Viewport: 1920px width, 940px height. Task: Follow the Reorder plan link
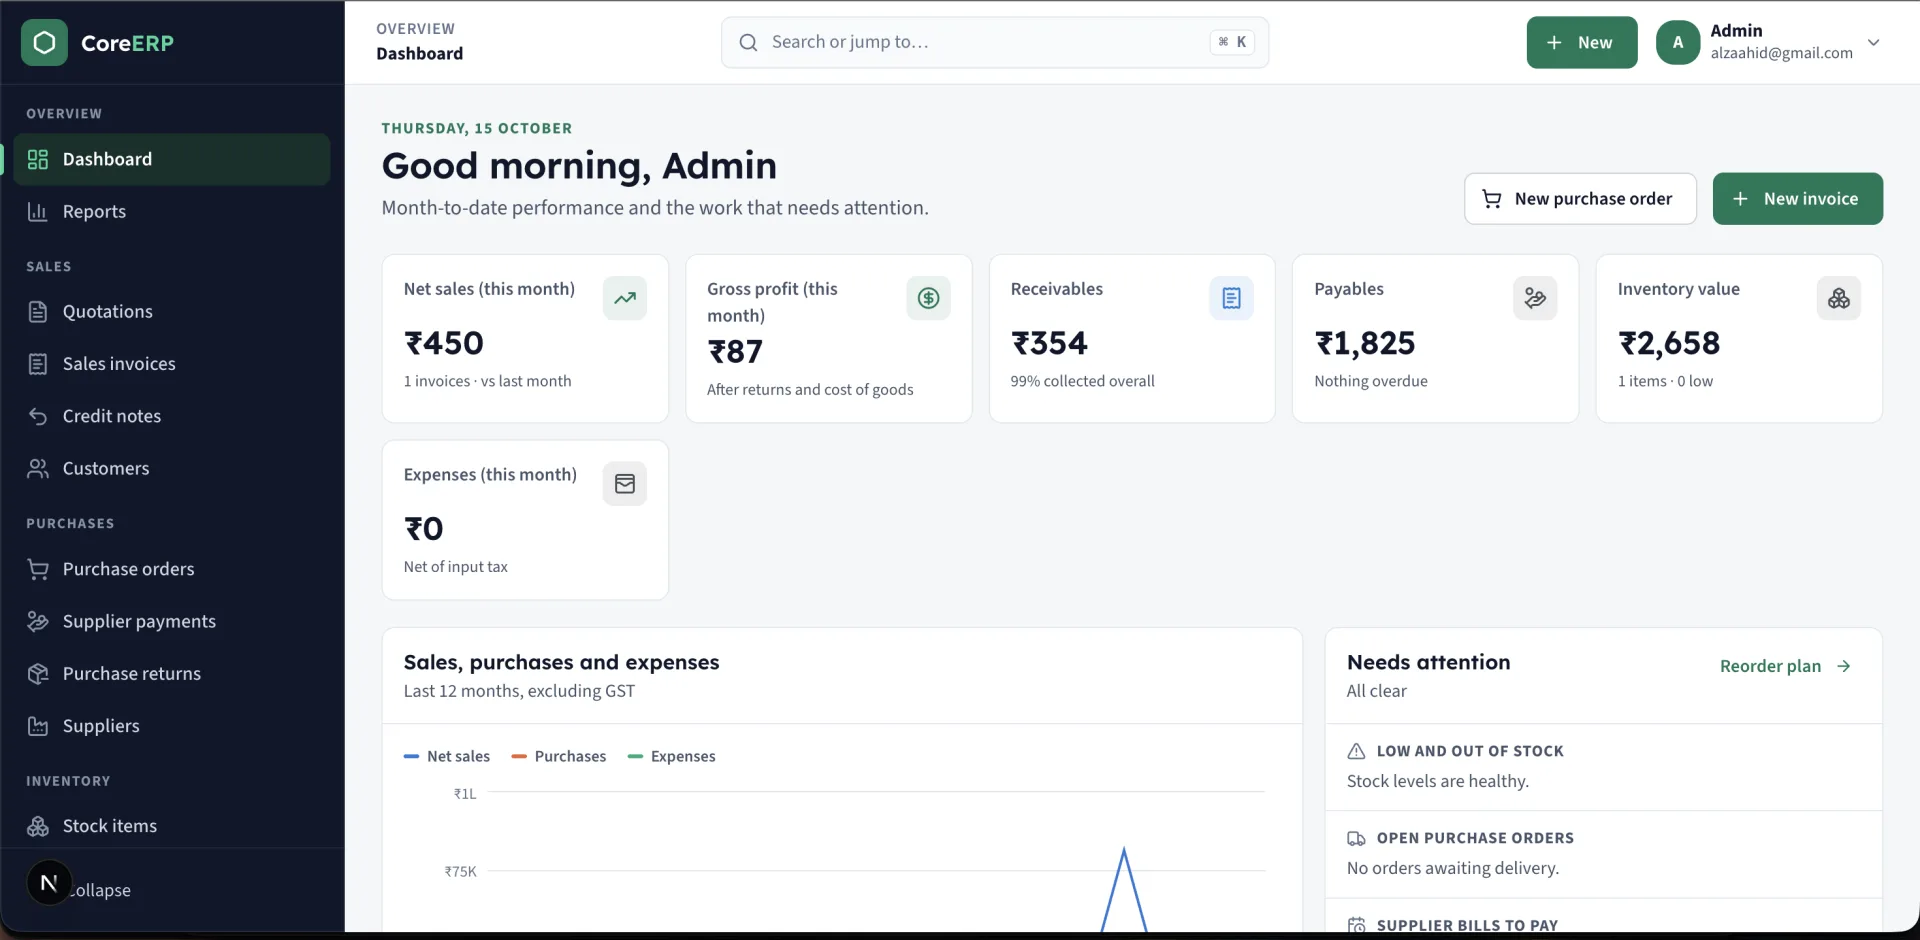pos(1785,666)
